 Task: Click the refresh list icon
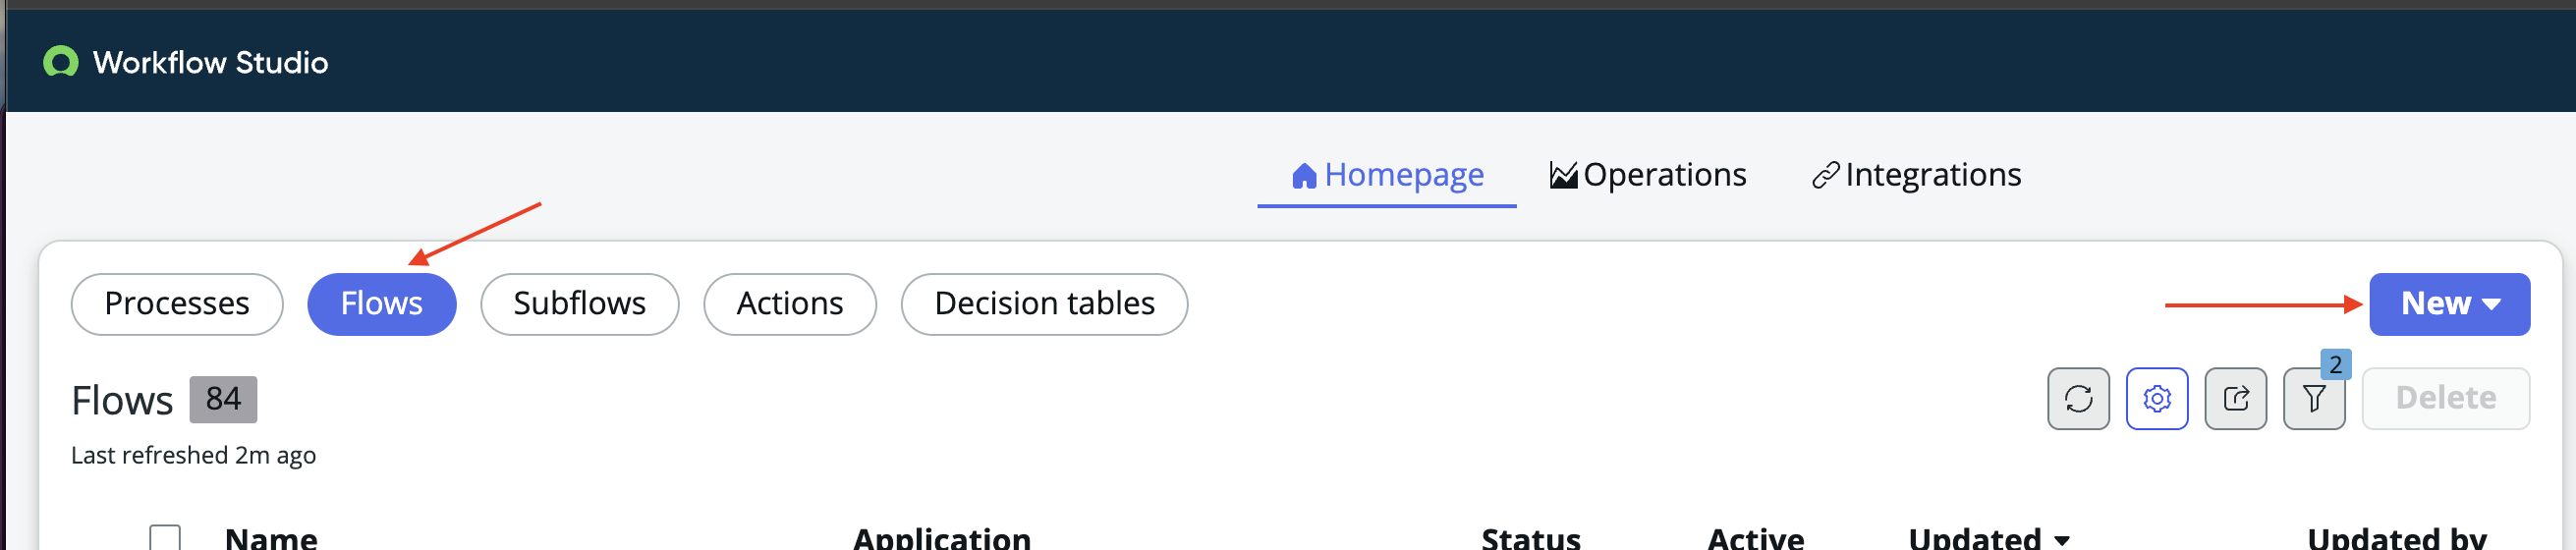point(2077,398)
